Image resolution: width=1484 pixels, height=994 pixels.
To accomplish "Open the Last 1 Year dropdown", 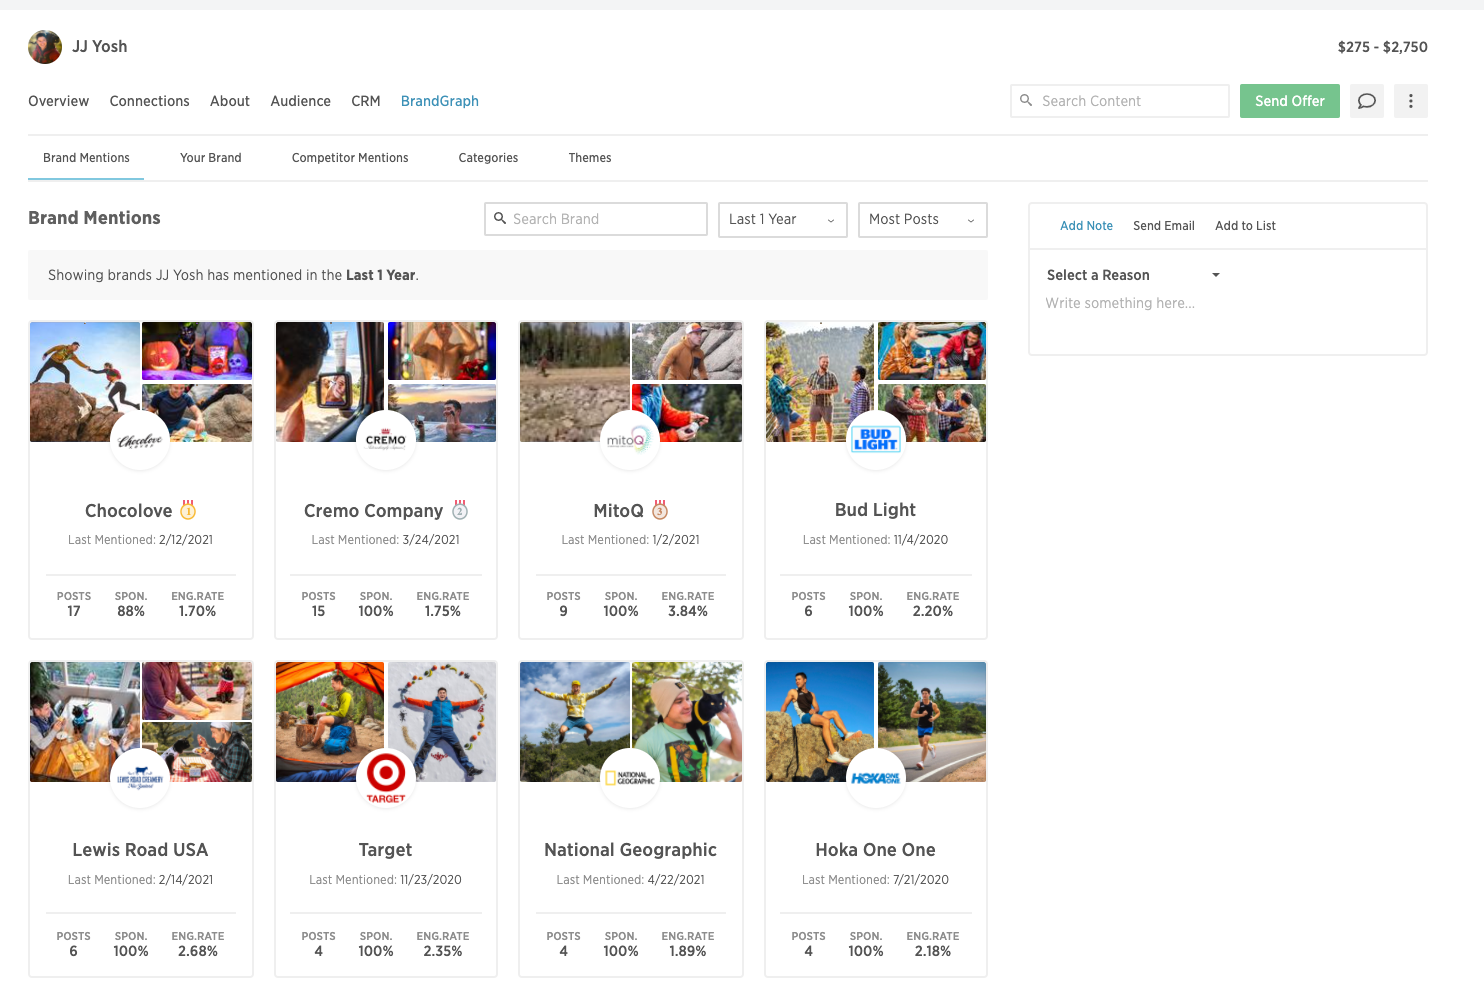I will click(x=783, y=219).
